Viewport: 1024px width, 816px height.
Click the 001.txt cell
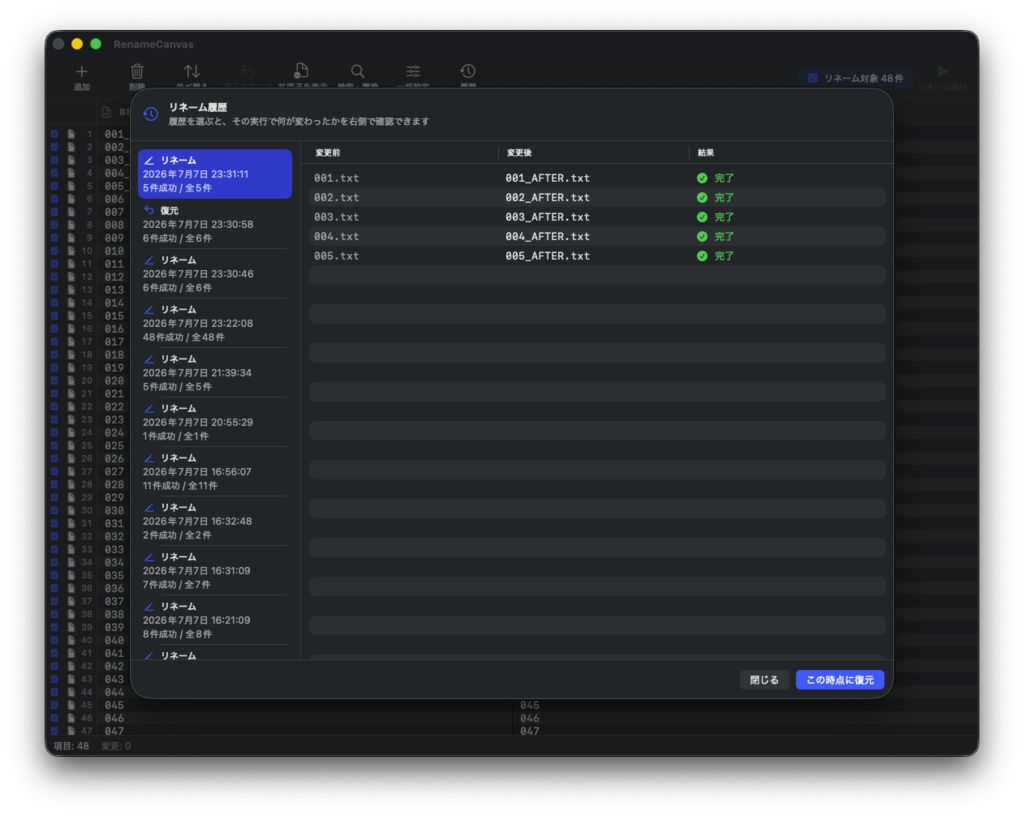tap(336, 178)
